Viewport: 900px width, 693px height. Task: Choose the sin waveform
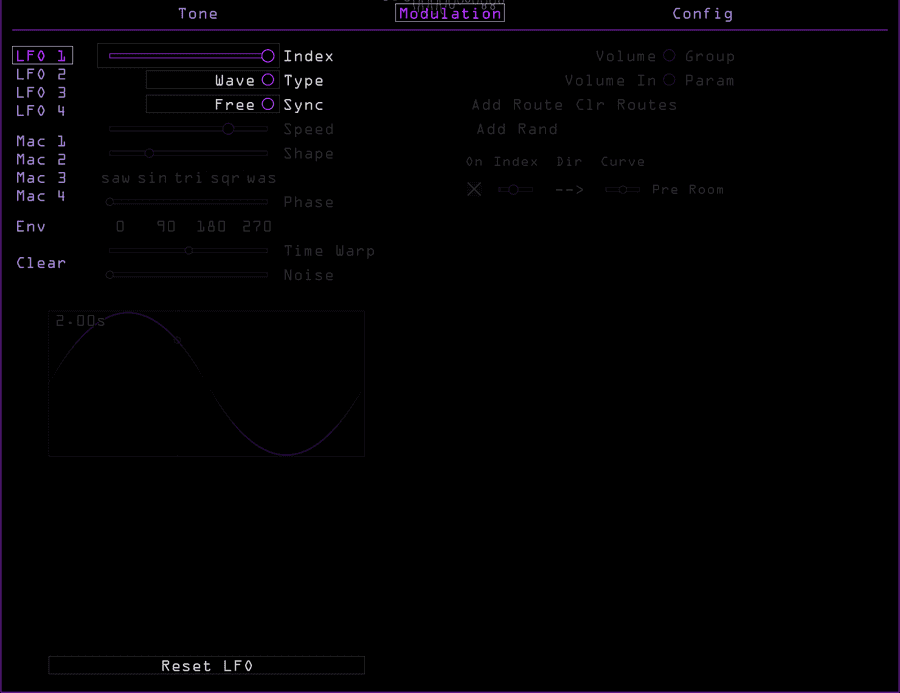(152, 178)
